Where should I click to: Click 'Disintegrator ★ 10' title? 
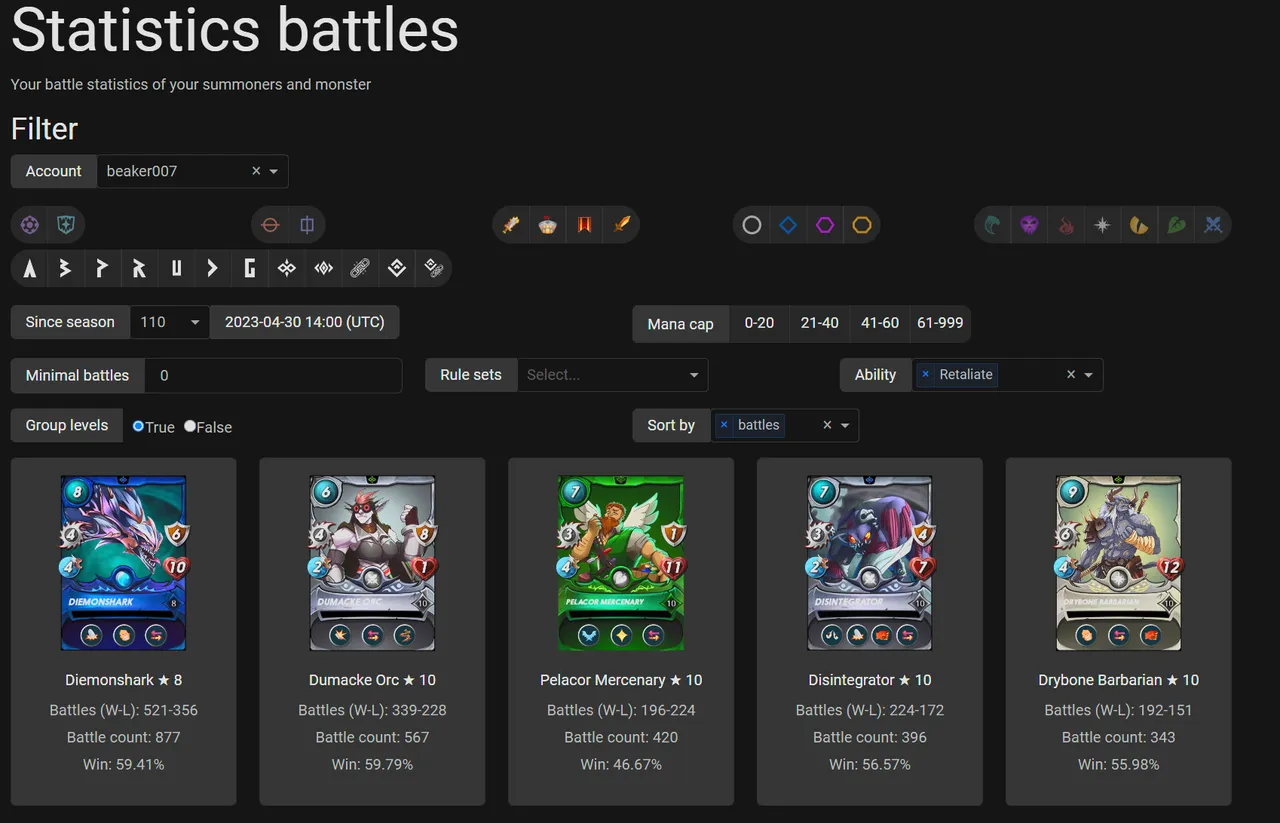click(870, 680)
